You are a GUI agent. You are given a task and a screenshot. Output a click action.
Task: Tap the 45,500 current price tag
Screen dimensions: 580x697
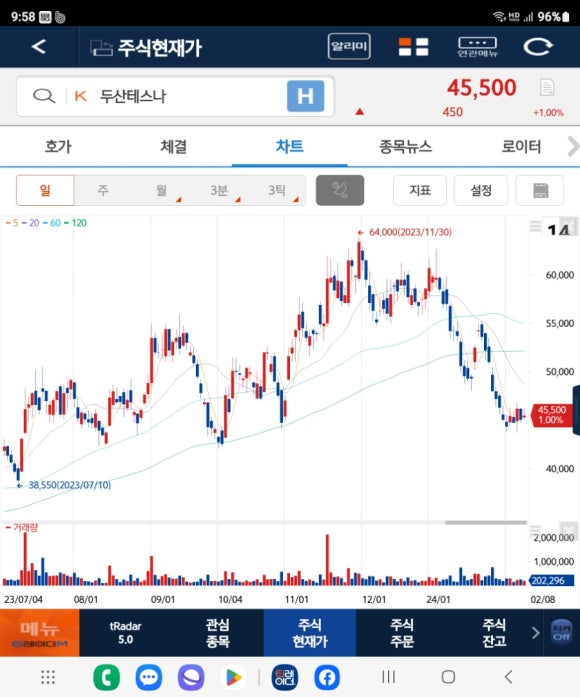[x=551, y=415]
